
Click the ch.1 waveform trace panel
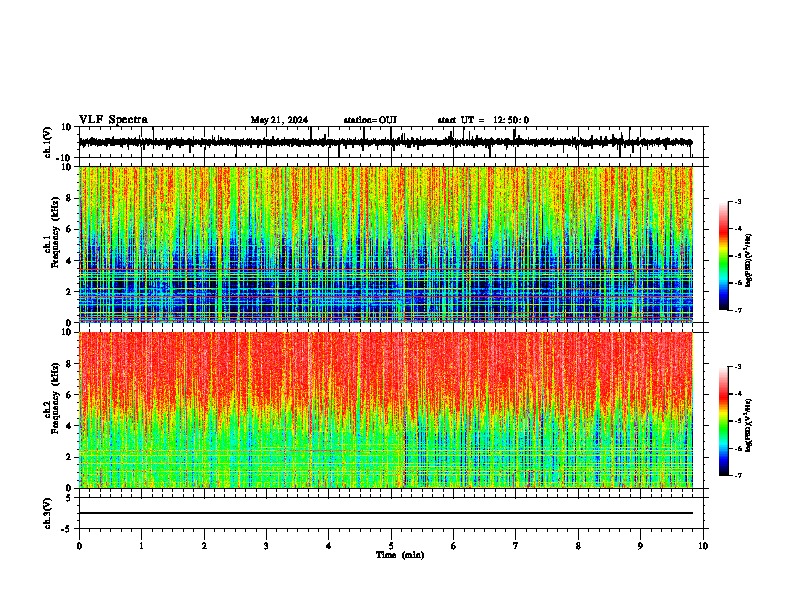click(393, 142)
